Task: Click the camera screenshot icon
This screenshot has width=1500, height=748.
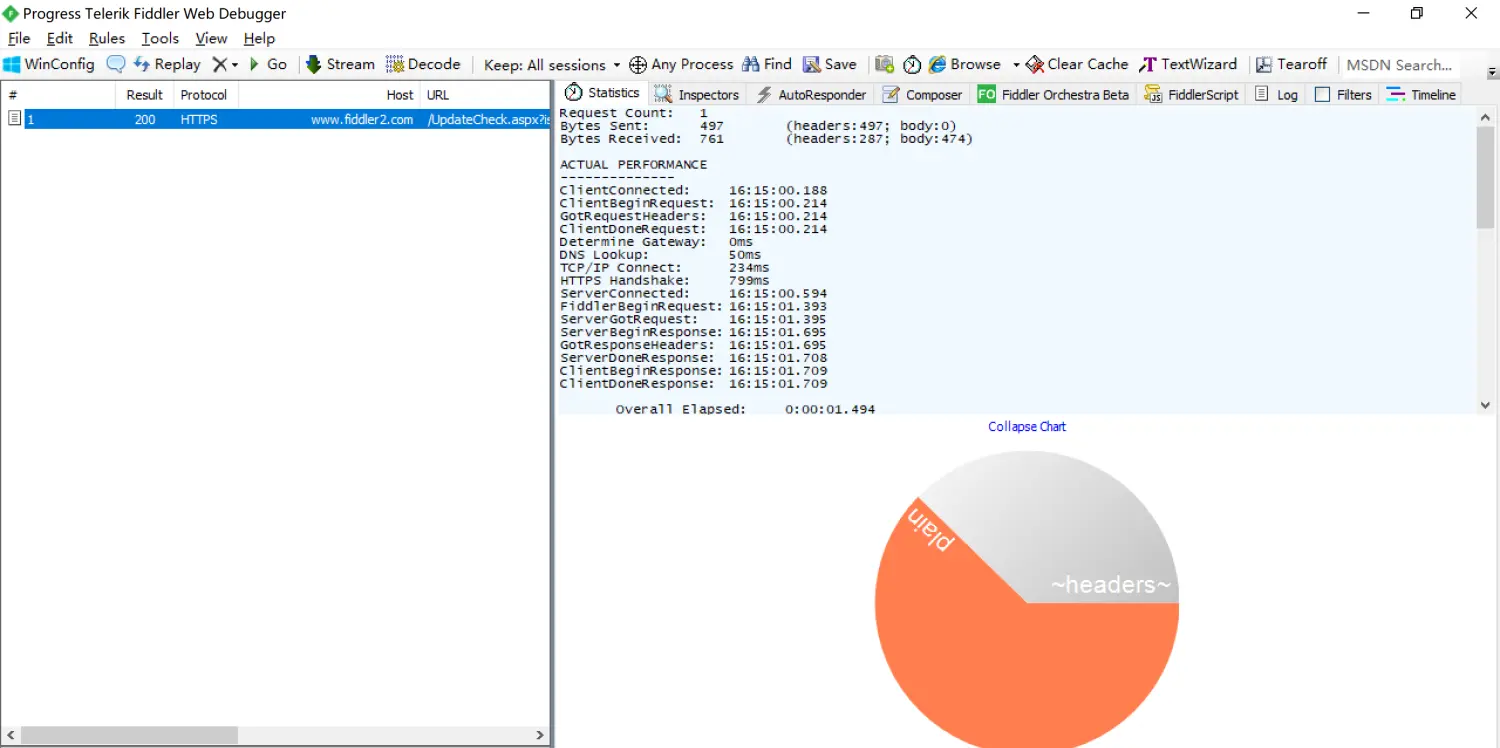Action: coord(884,65)
